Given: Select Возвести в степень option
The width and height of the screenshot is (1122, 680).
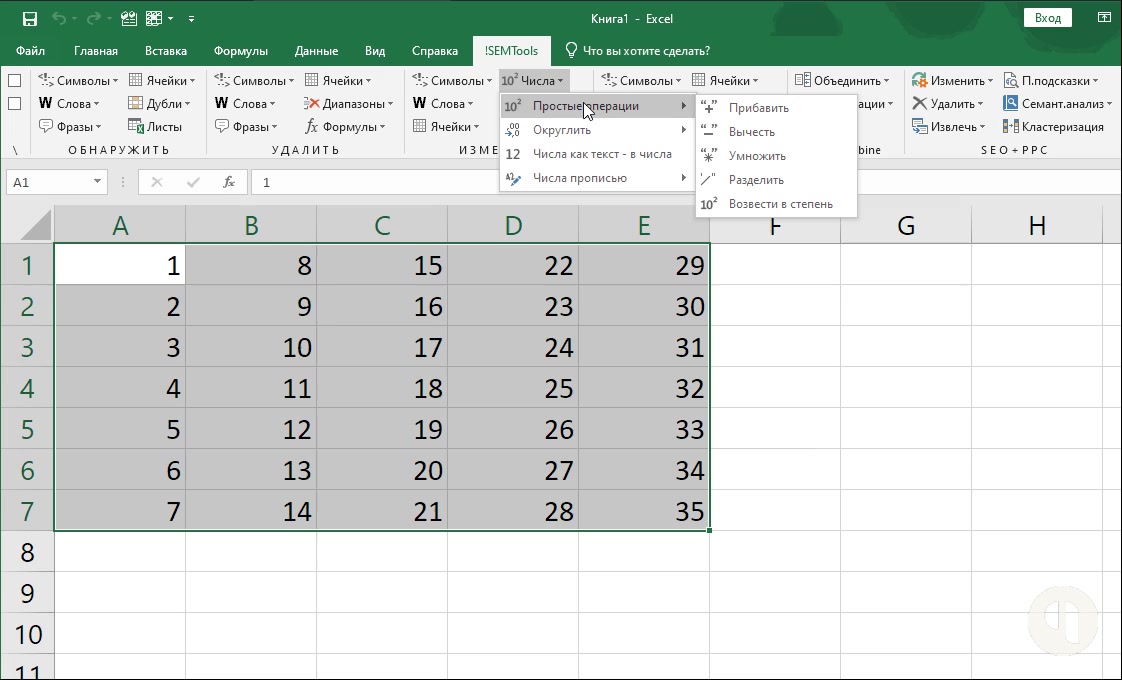Looking at the screenshot, I should click(780, 204).
